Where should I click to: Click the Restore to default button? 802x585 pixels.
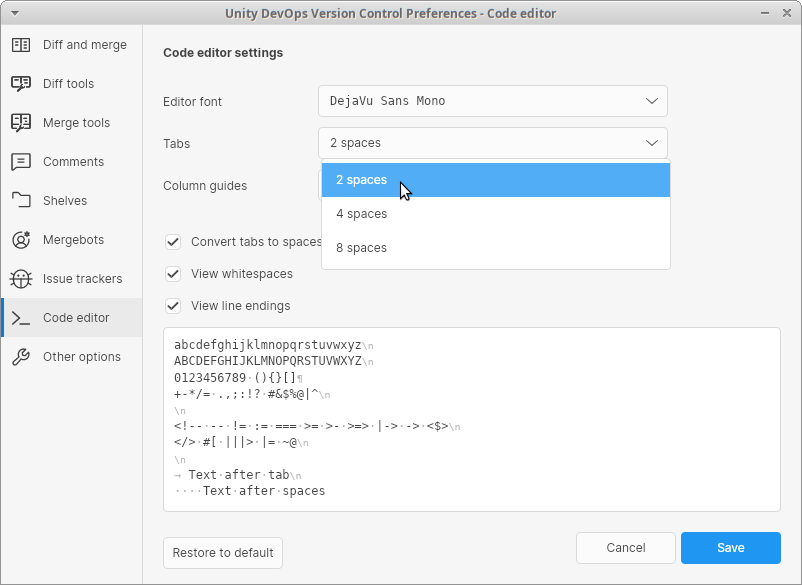(x=222, y=552)
